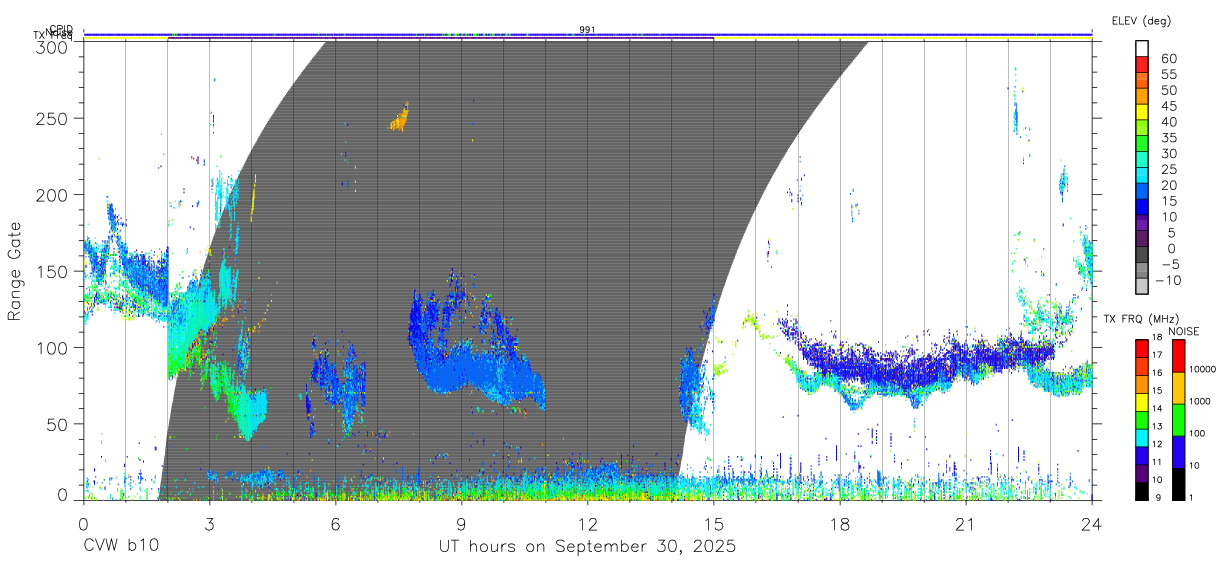1228x567 pixels.
Task: Click the y-axis tick label "150"
Action: (x=51, y=271)
